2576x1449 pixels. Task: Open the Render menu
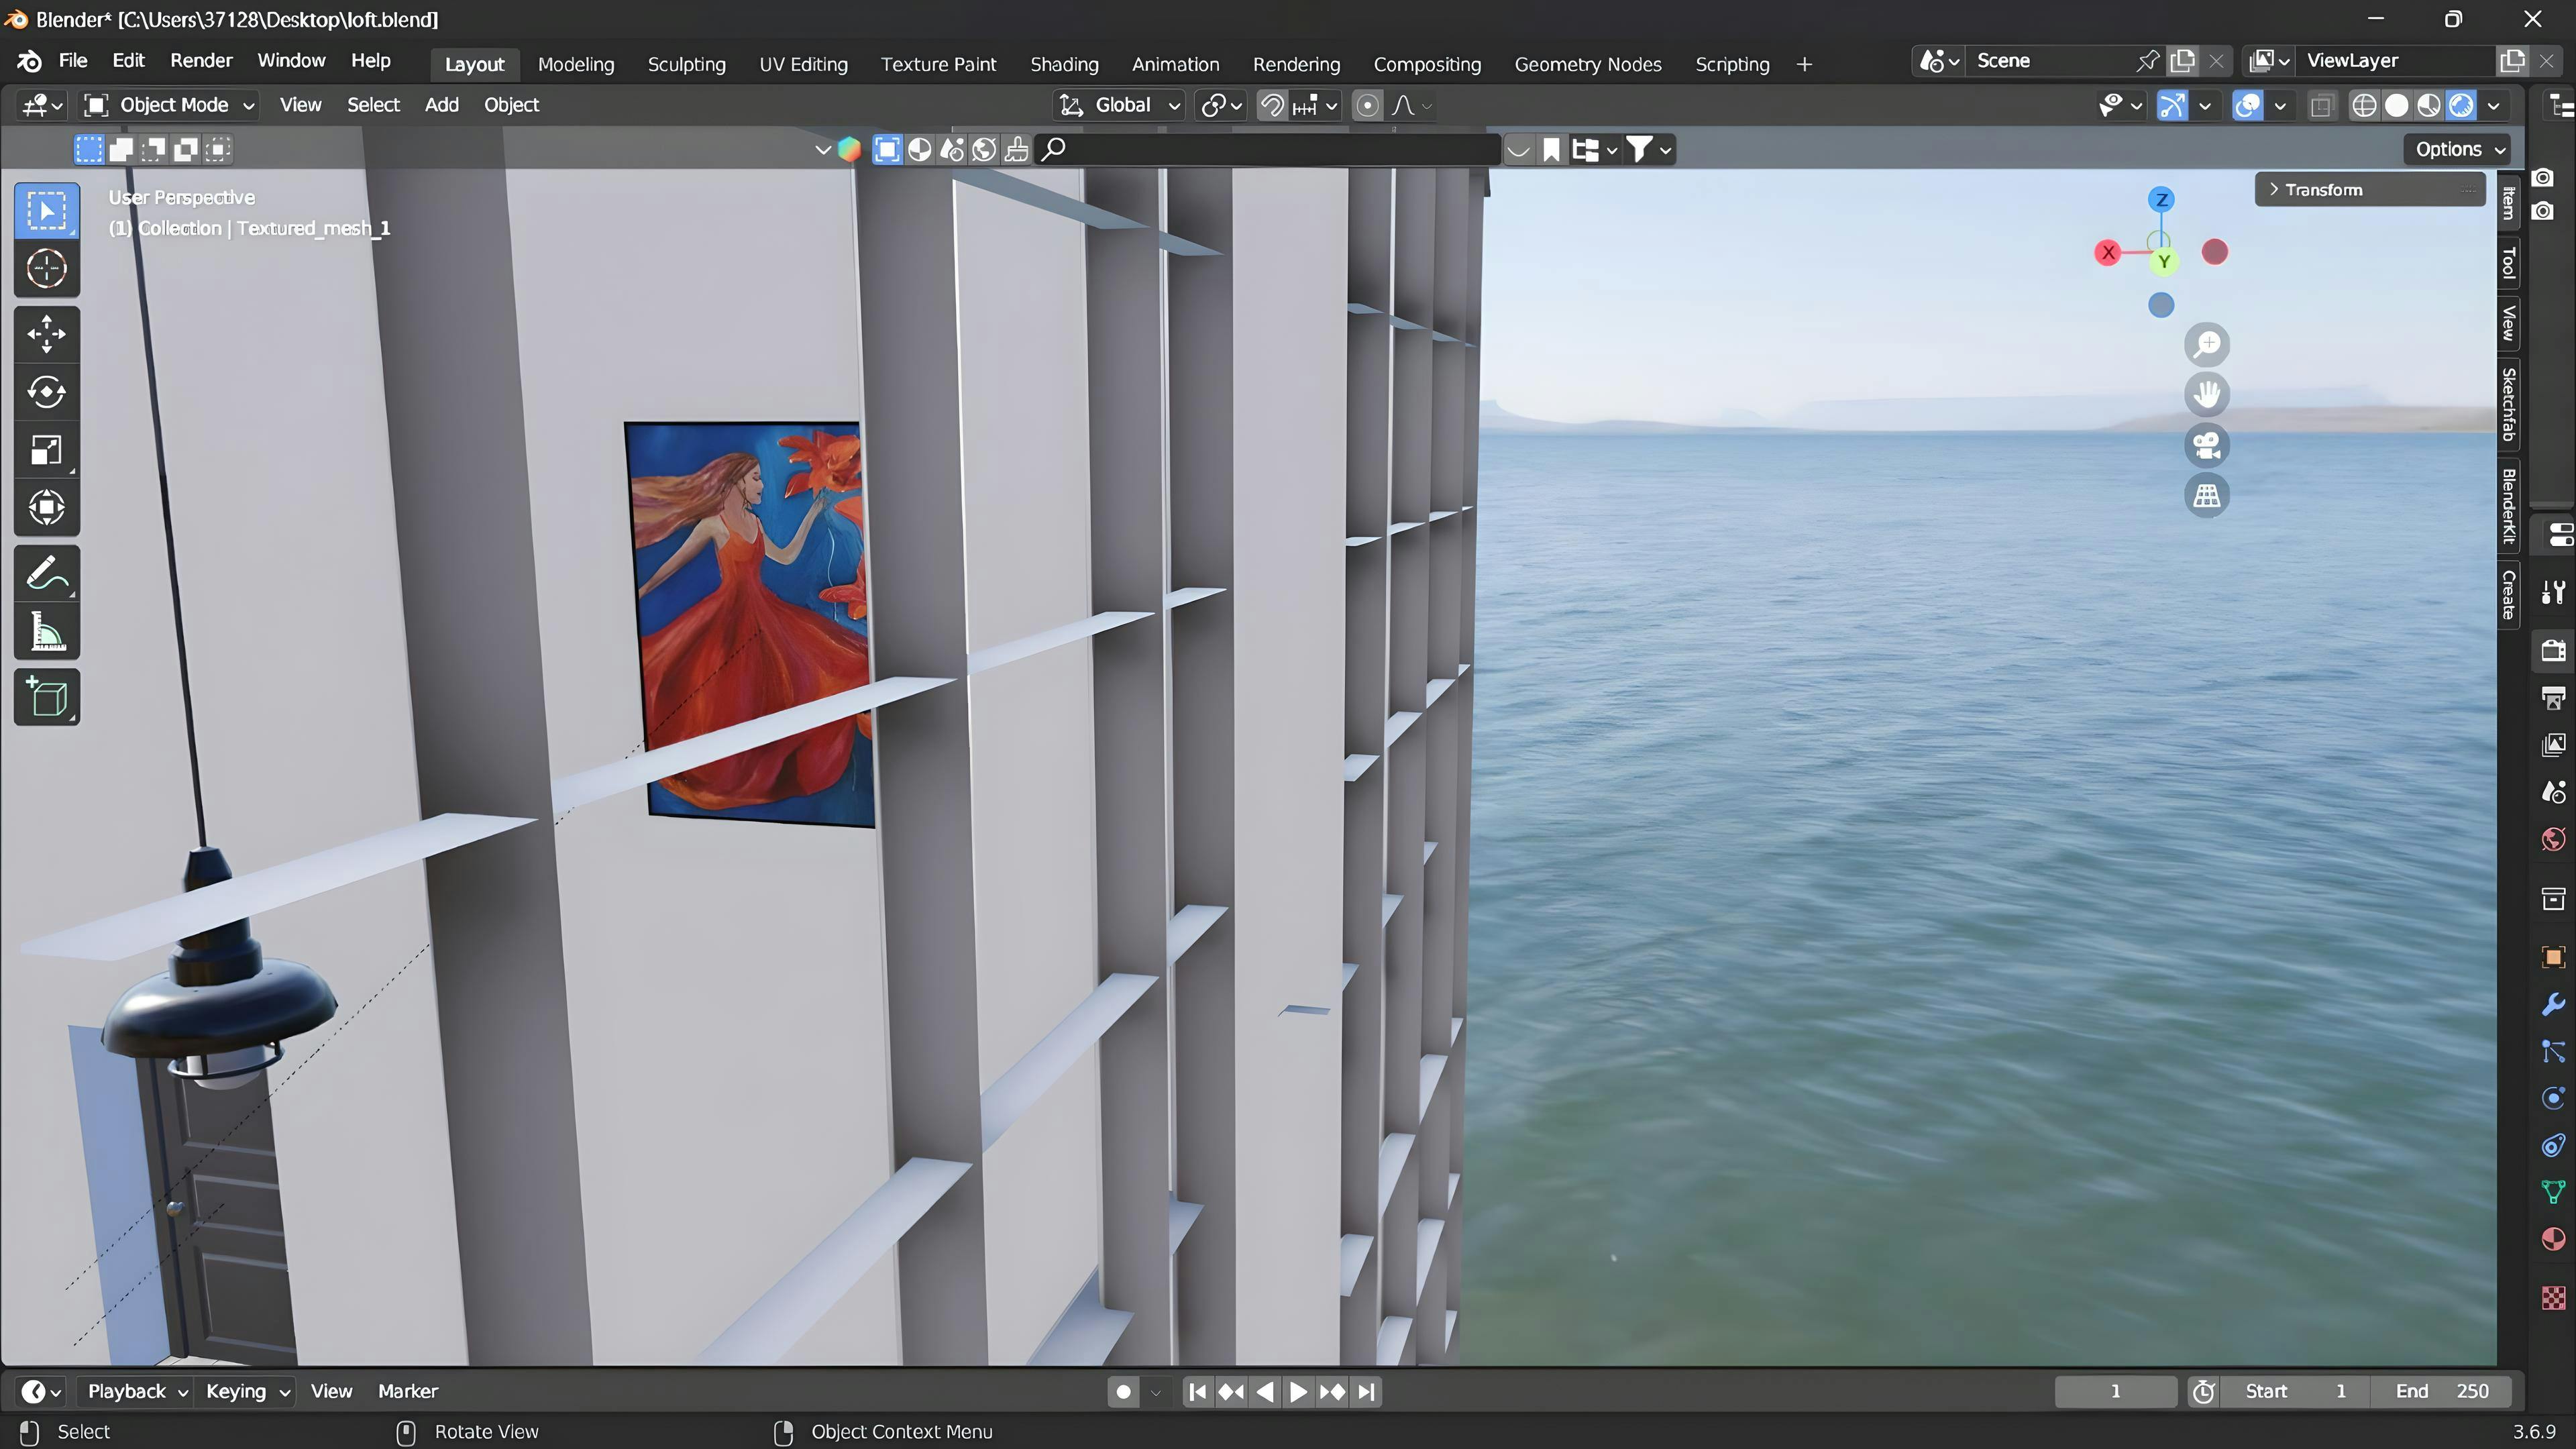[x=201, y=61]
